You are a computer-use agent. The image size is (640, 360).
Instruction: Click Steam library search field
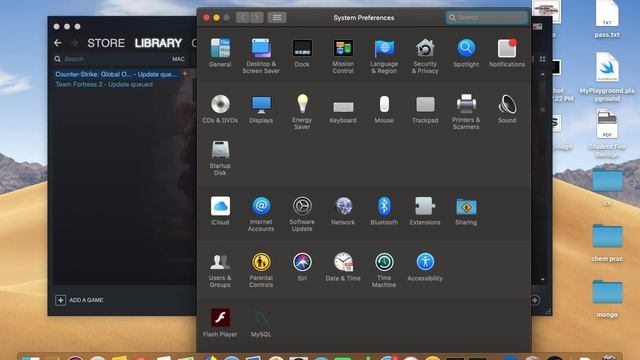(110, 59)
